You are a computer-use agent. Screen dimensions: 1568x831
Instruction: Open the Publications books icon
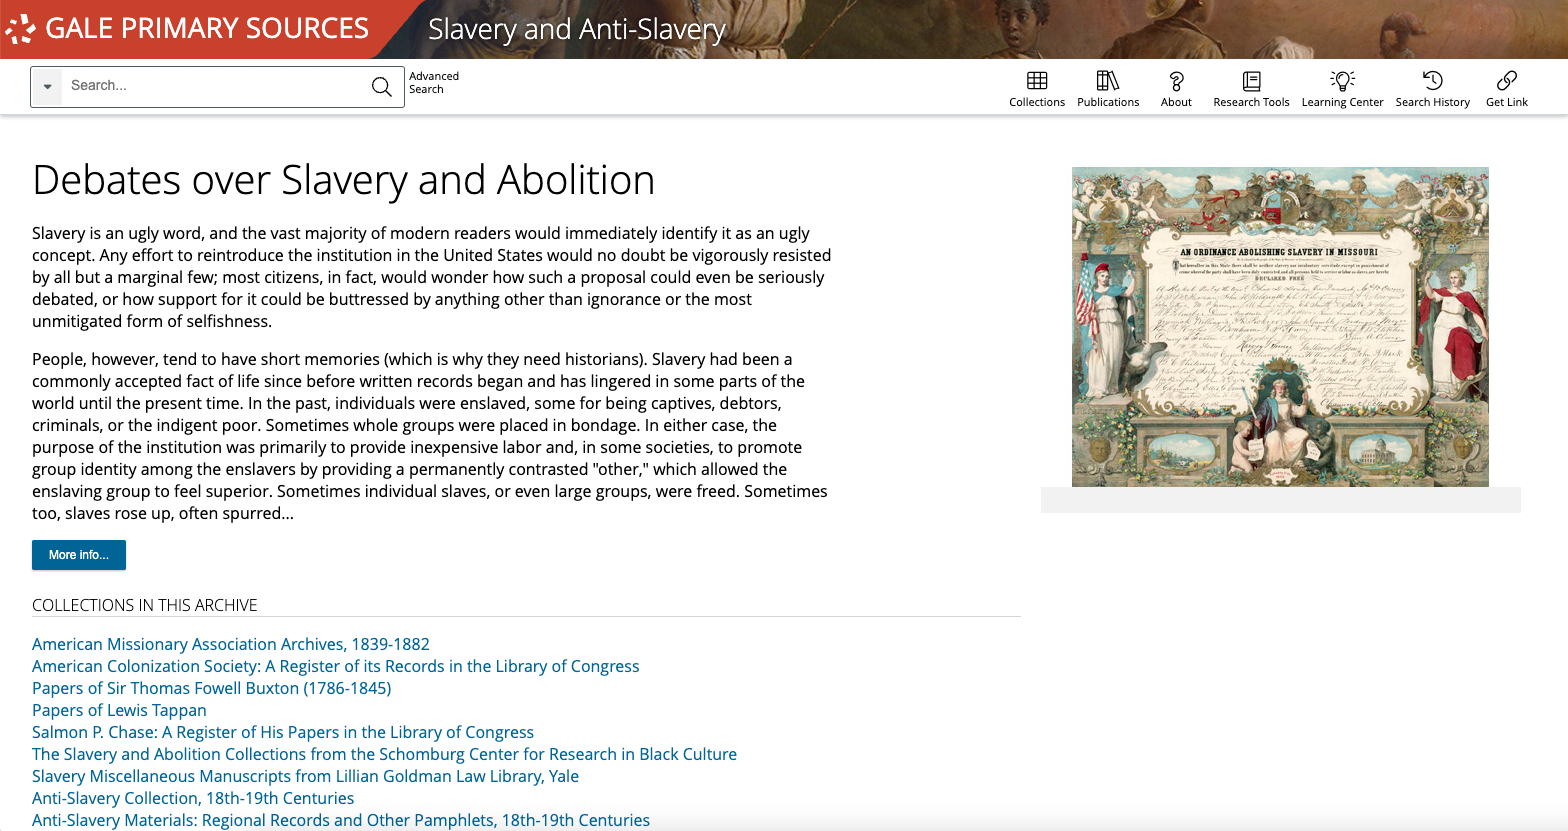tap(1108, 81)
